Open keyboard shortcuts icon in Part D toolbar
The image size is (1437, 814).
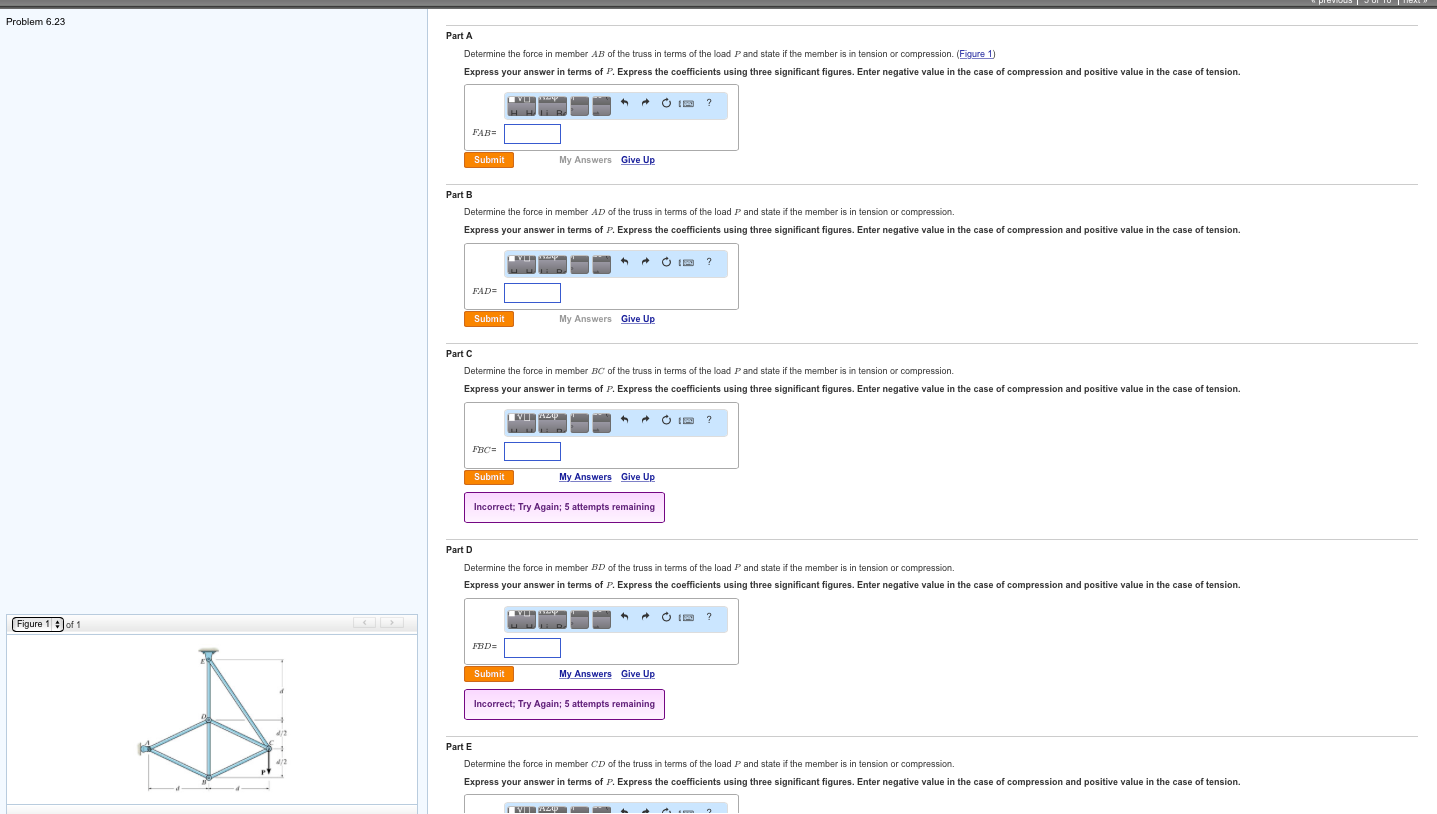click(x=687, y=617)
